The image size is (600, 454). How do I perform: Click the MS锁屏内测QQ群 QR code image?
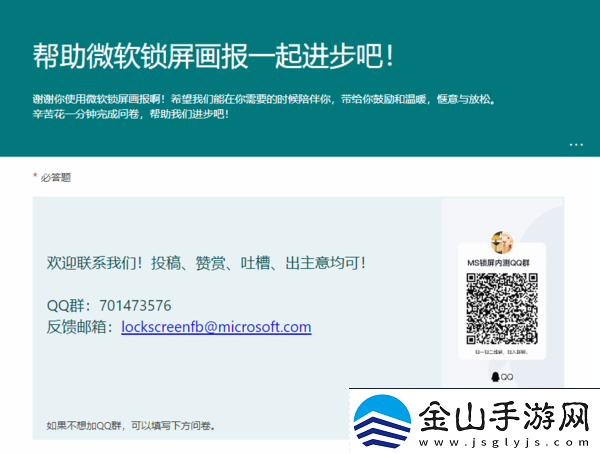point(502,308)
